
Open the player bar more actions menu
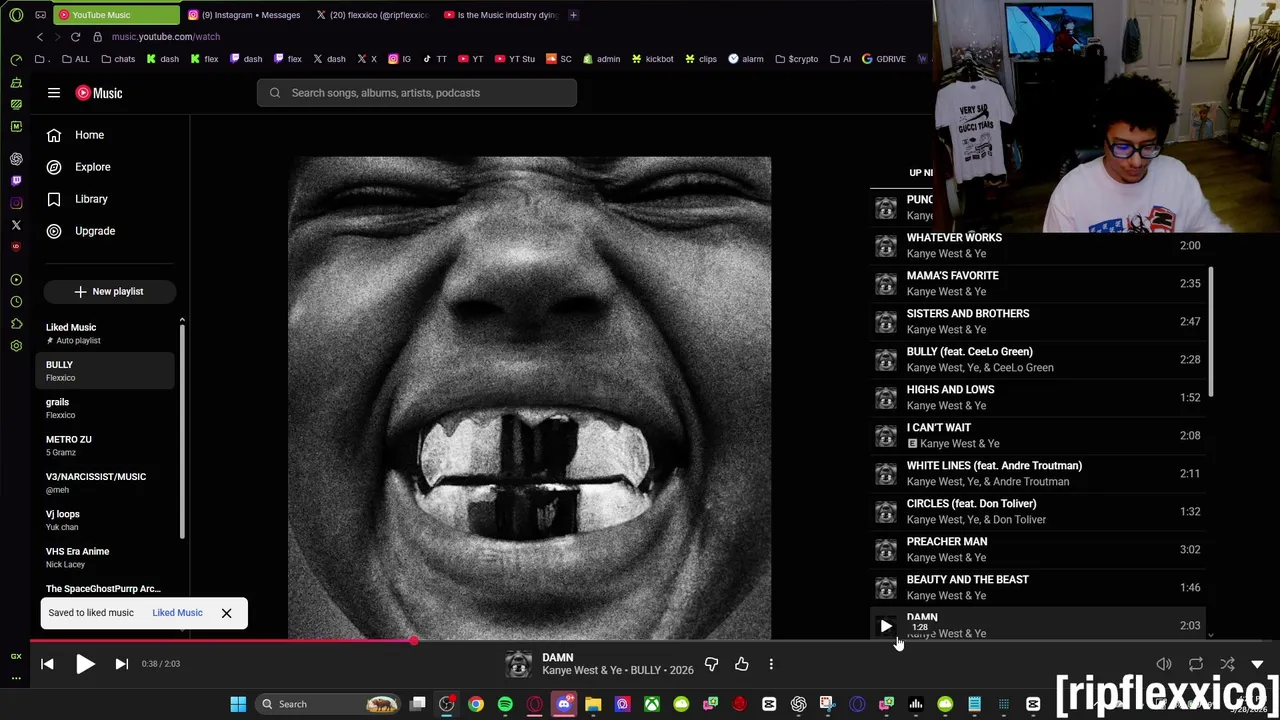(x=771, y=664)
